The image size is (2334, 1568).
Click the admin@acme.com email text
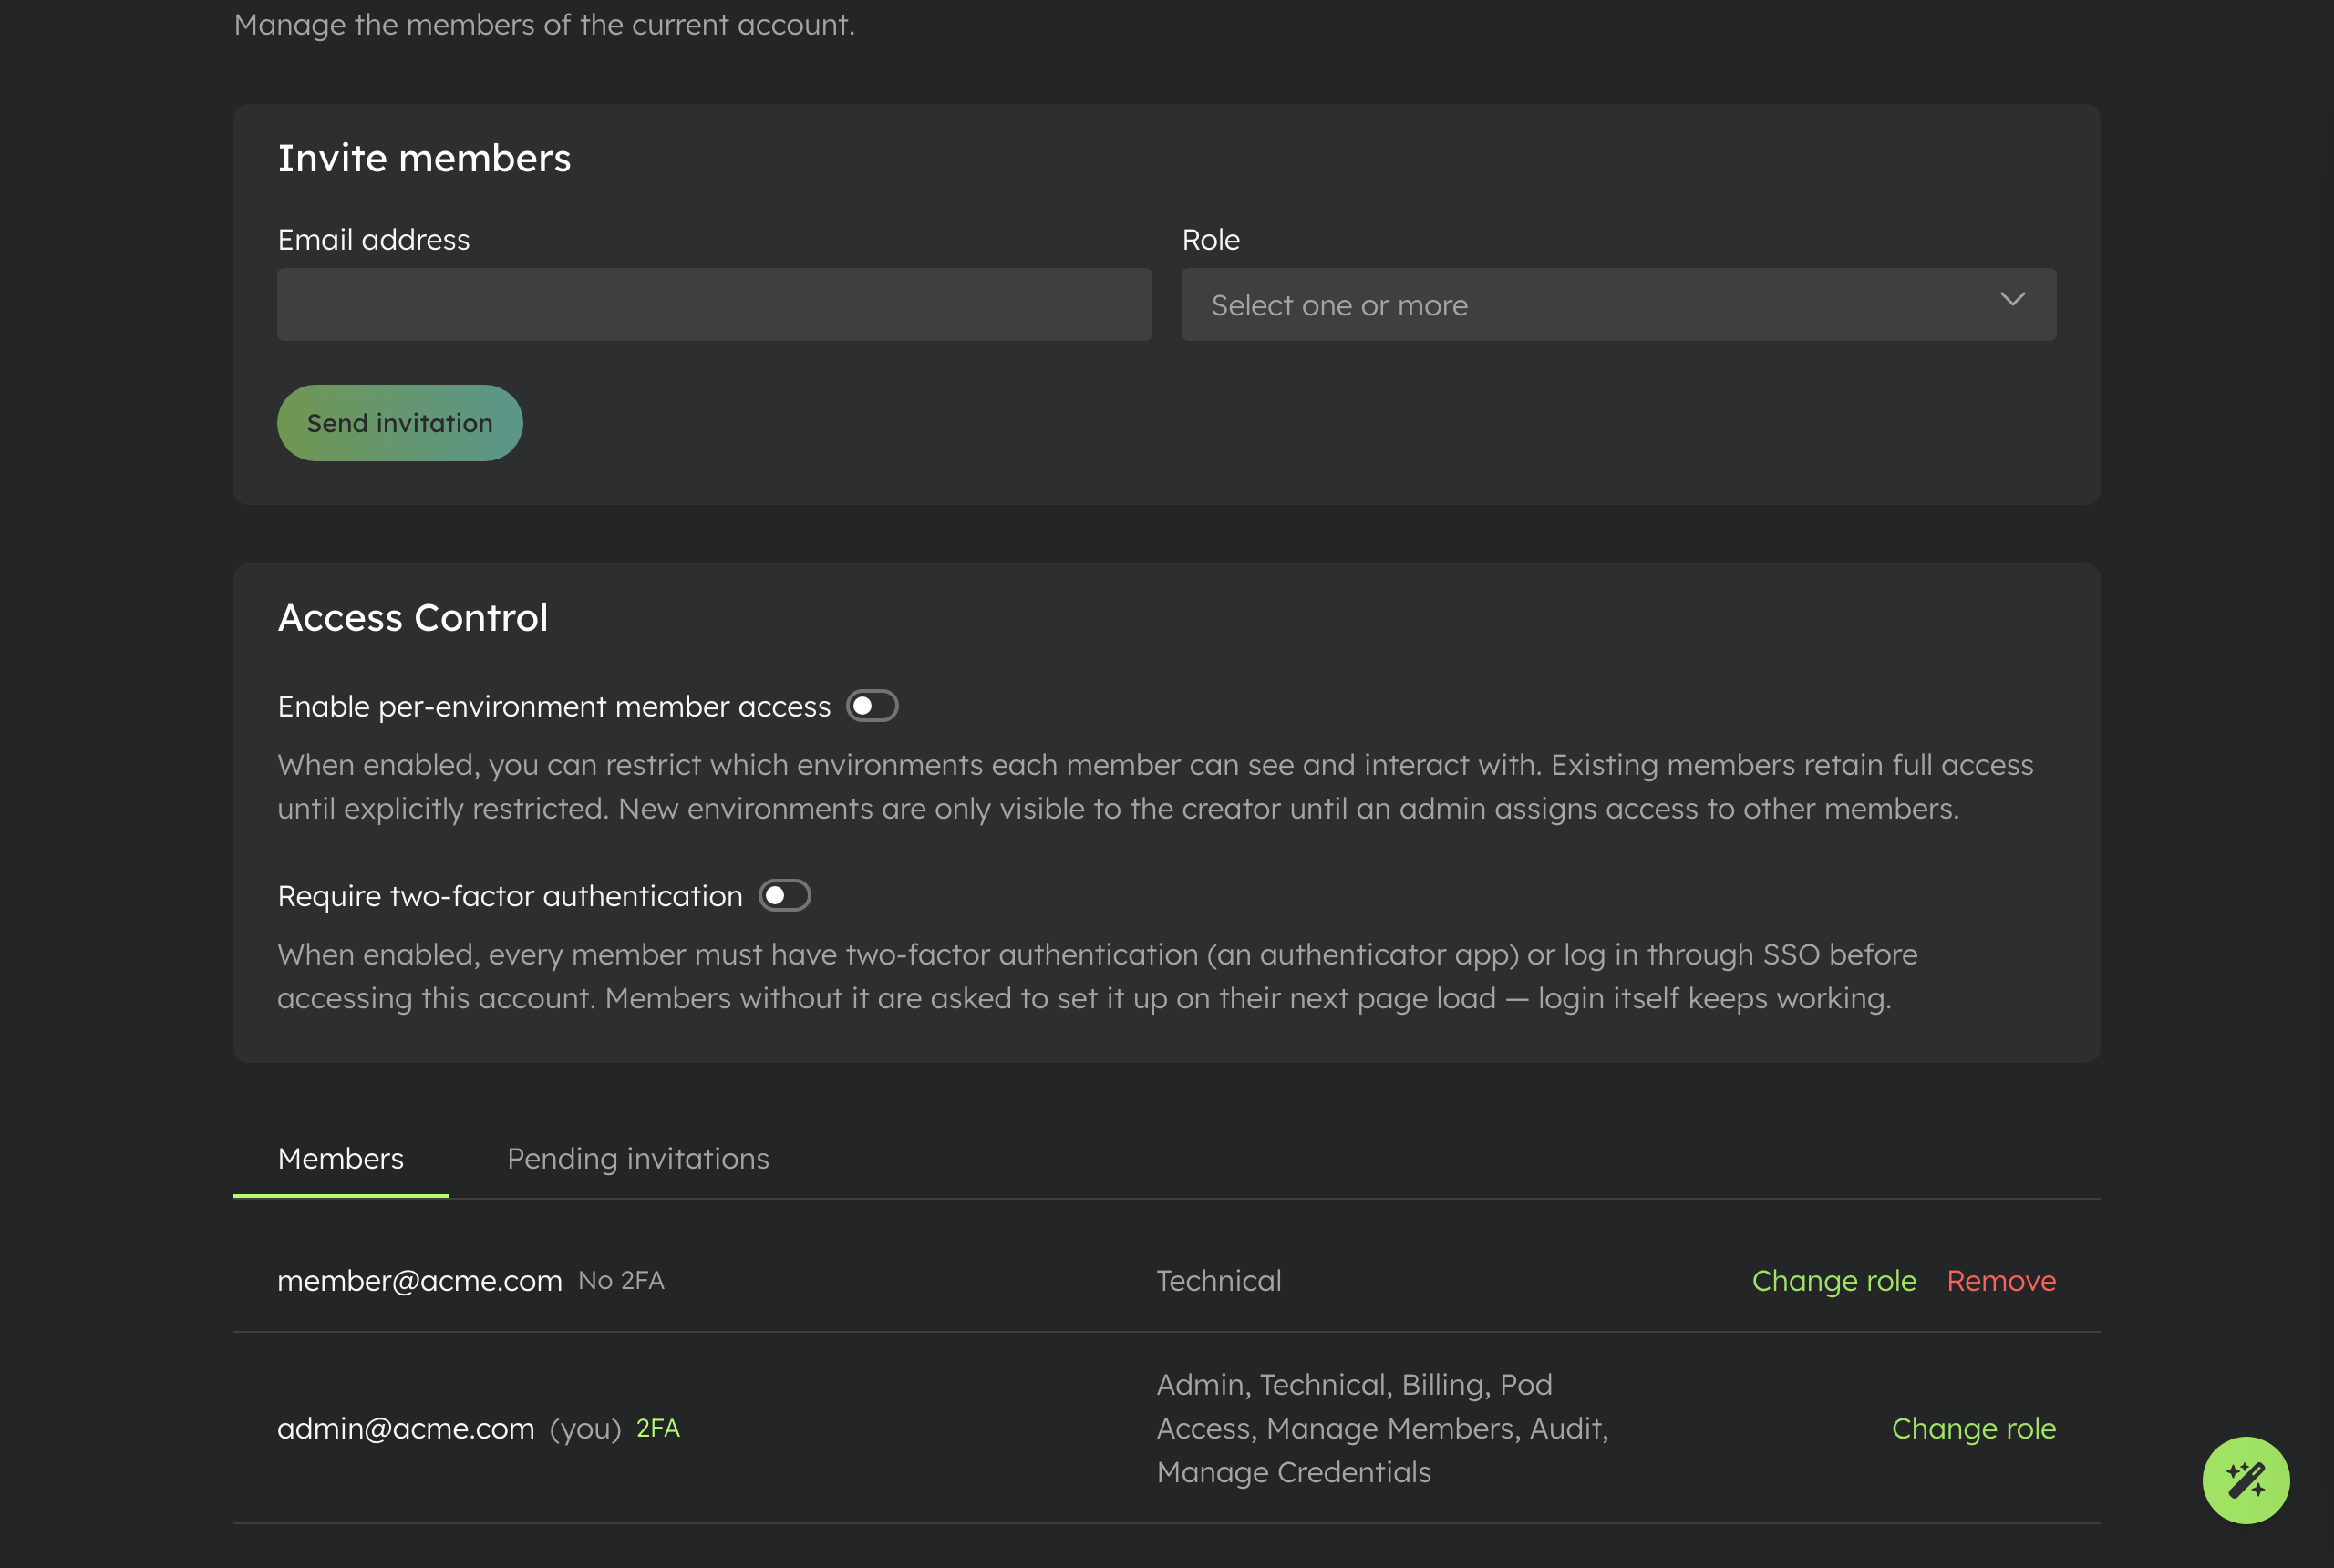[405, 1429]
